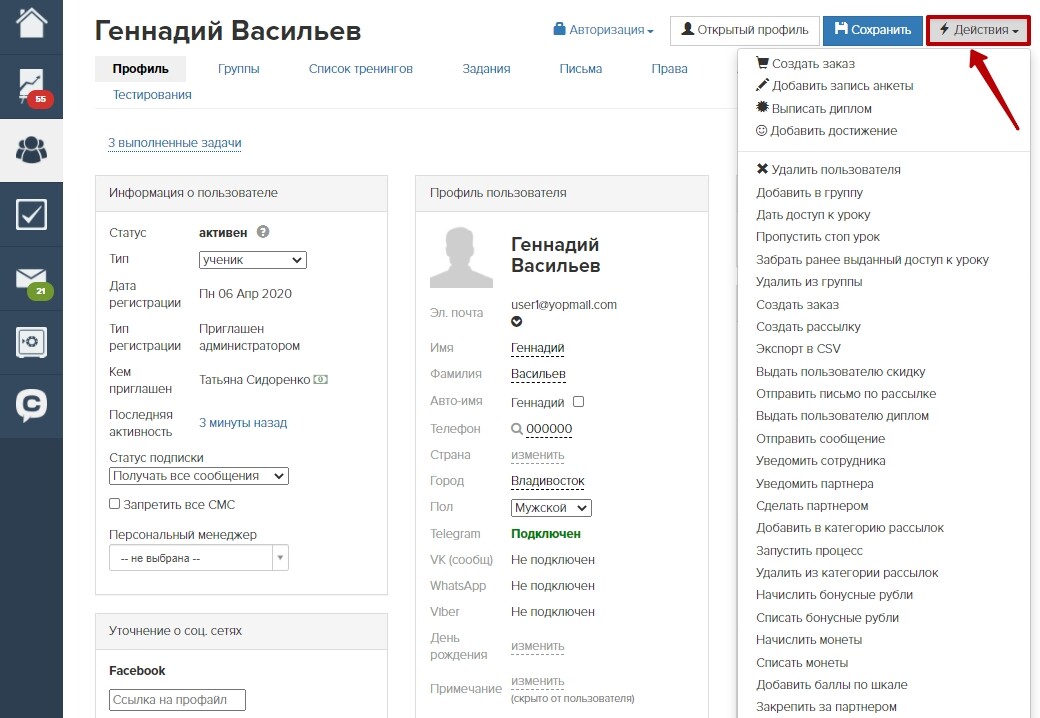This screenshot has height=718, width=1040.
Task: Open the Задания tab
Action: pyautogui.click(x=486, y=69)
